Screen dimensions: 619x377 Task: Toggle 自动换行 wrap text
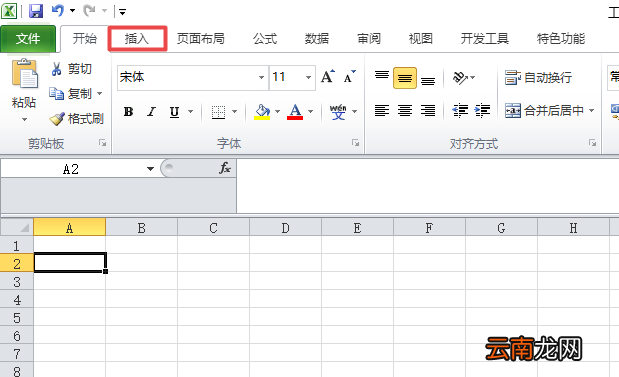538,77
